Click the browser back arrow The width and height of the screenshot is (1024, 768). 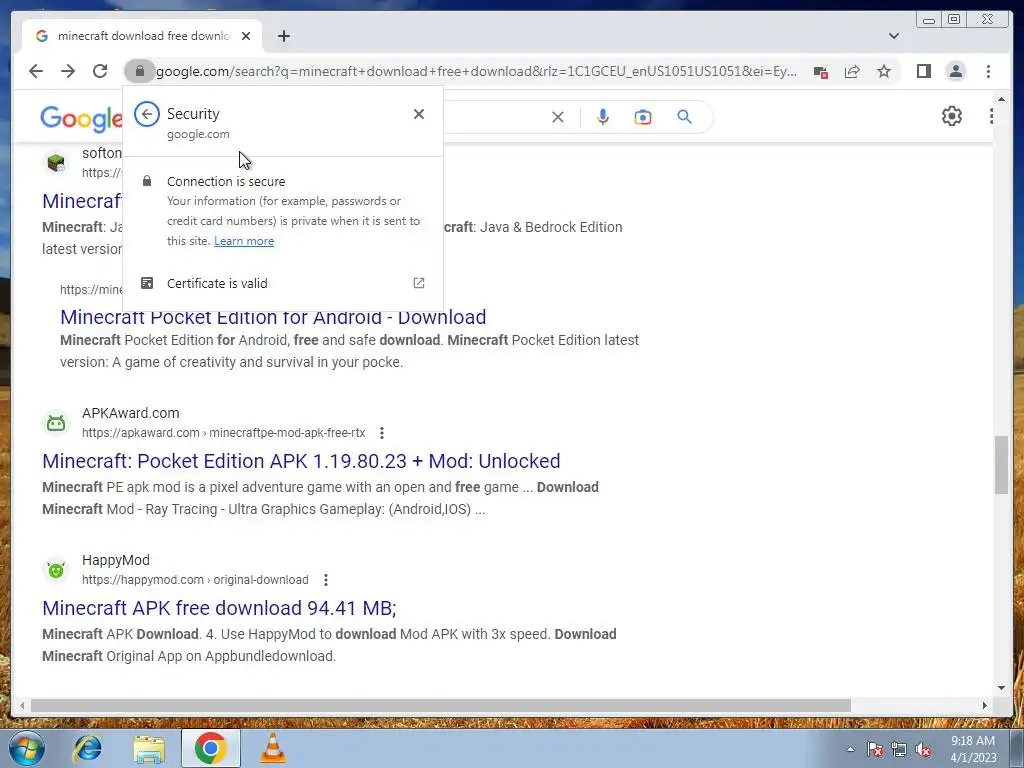coord(36,71)
